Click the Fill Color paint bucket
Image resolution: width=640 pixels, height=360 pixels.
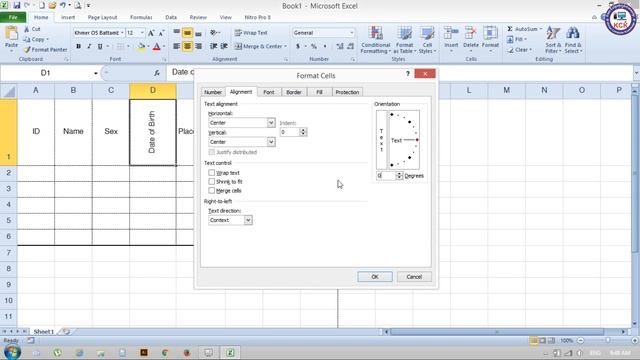click(141, 47)
